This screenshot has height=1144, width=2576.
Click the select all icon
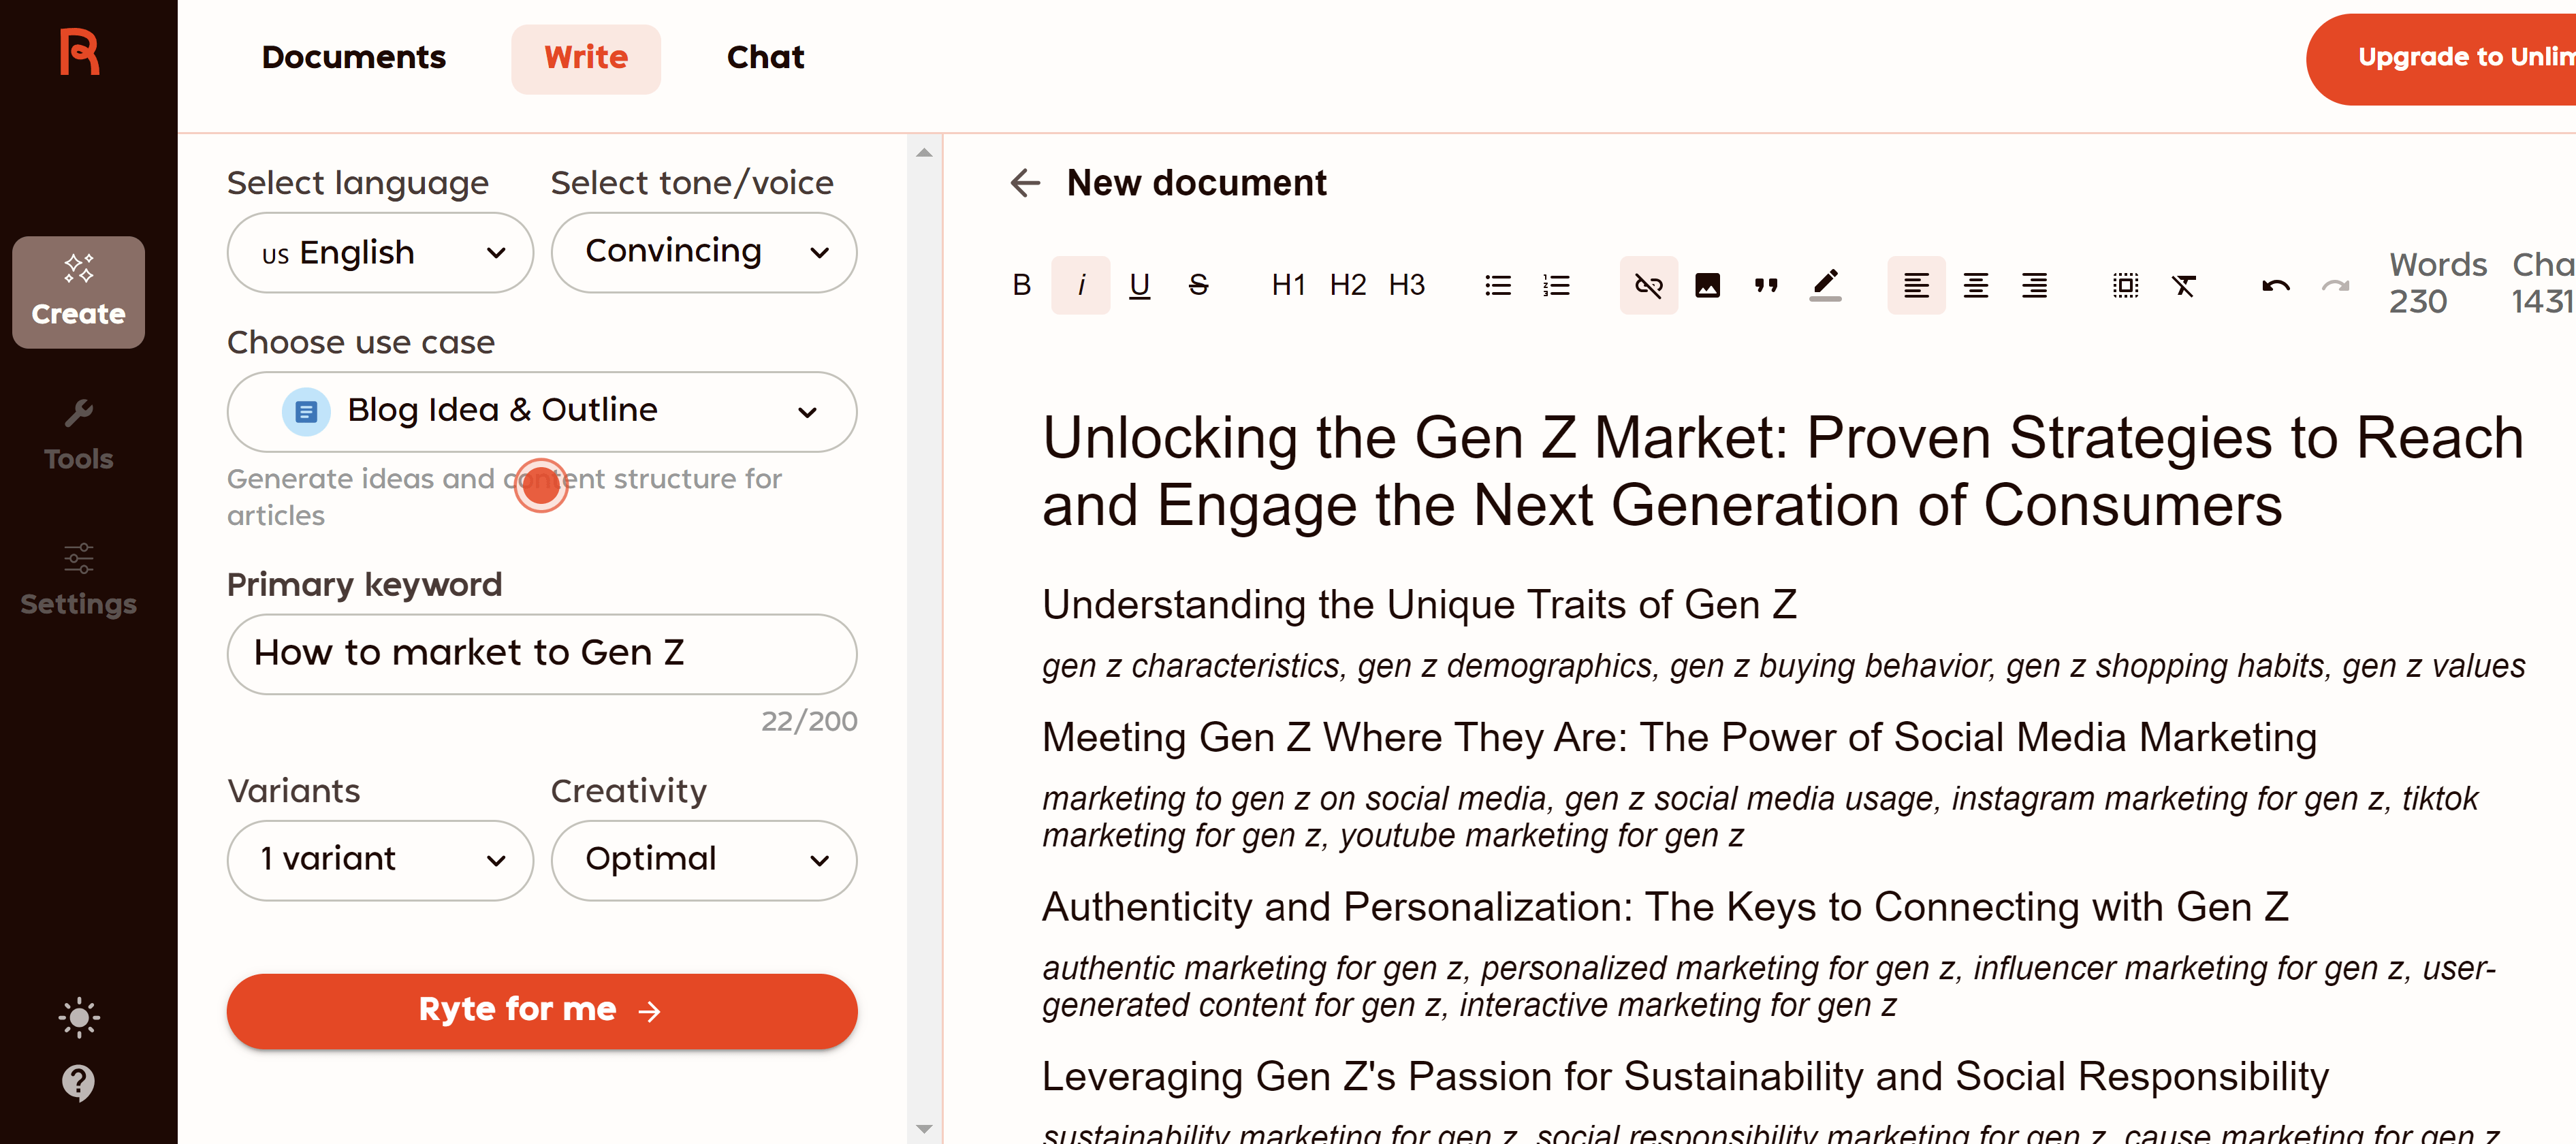click(x=2125, y=286)
